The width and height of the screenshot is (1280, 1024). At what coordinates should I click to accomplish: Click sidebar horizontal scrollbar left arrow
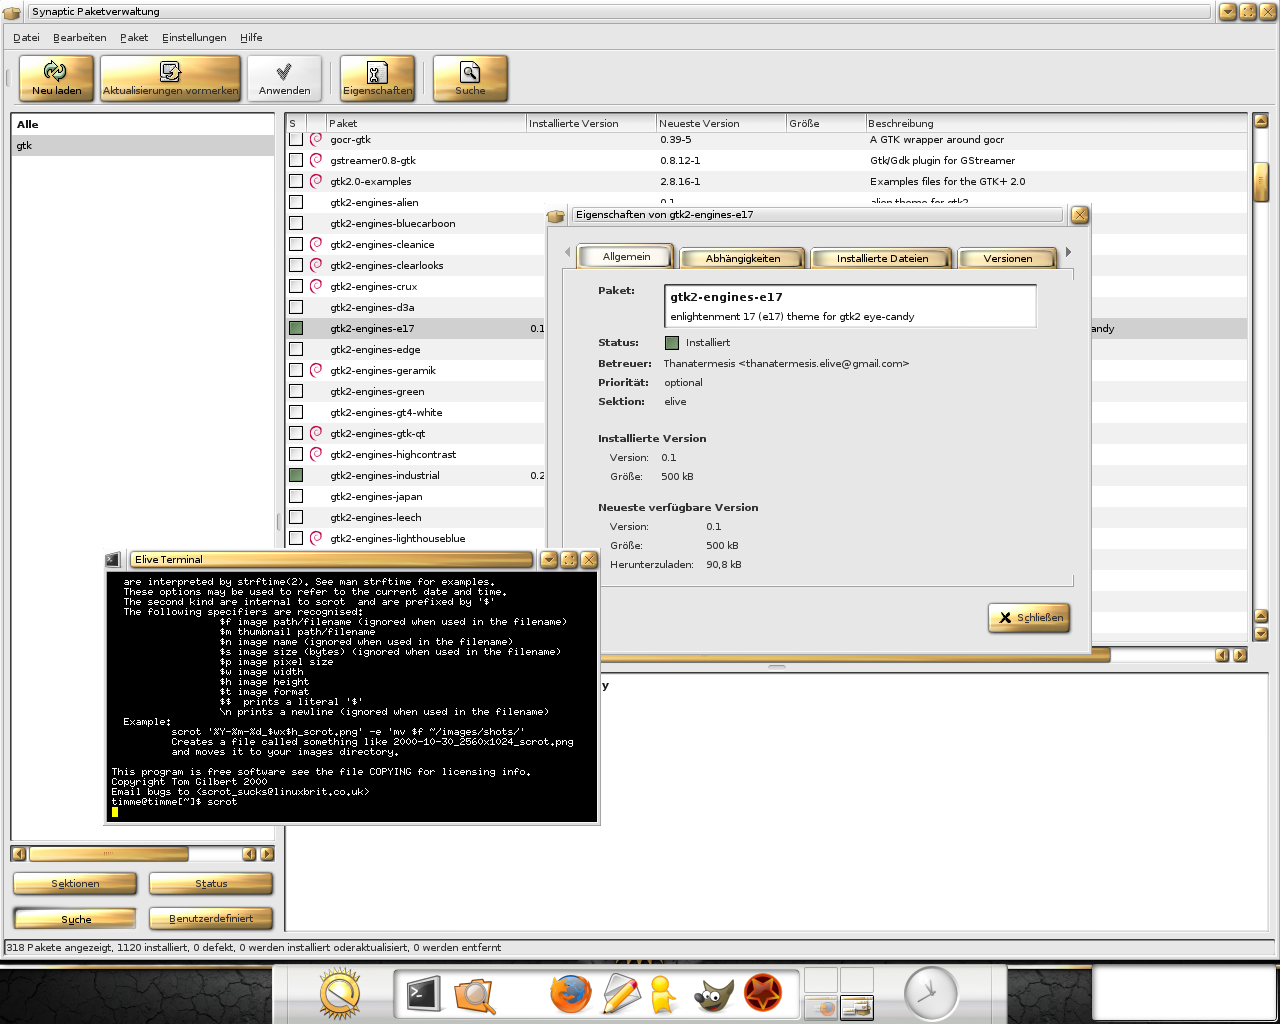coord(19,854)
